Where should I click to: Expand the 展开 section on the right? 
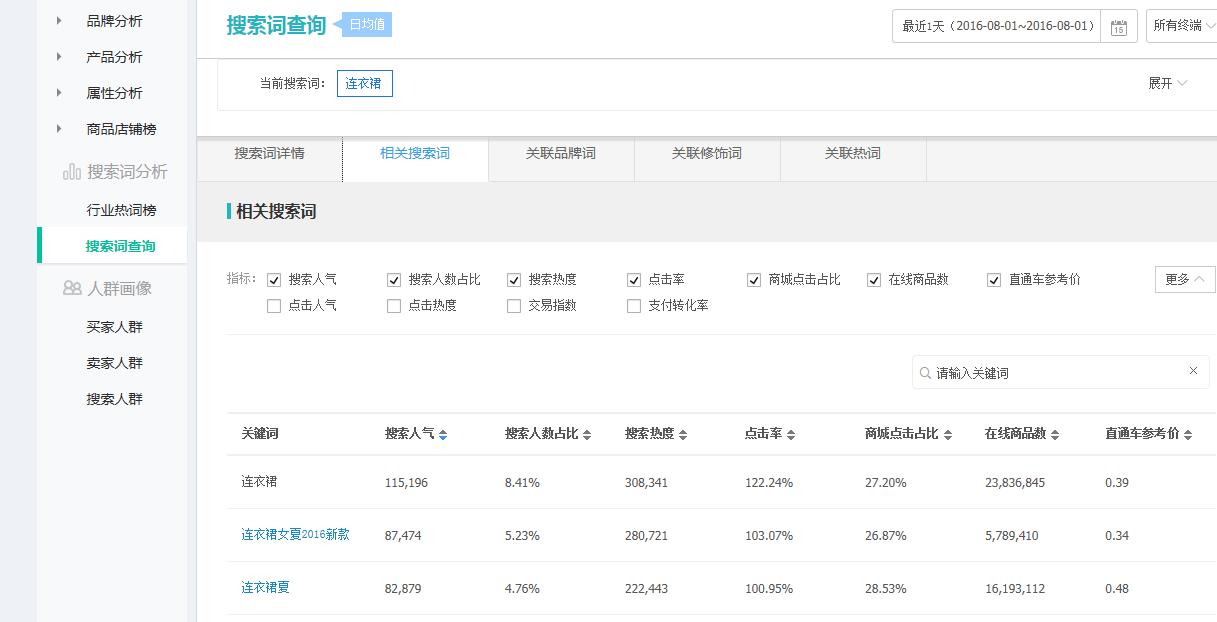(1167, 84)
